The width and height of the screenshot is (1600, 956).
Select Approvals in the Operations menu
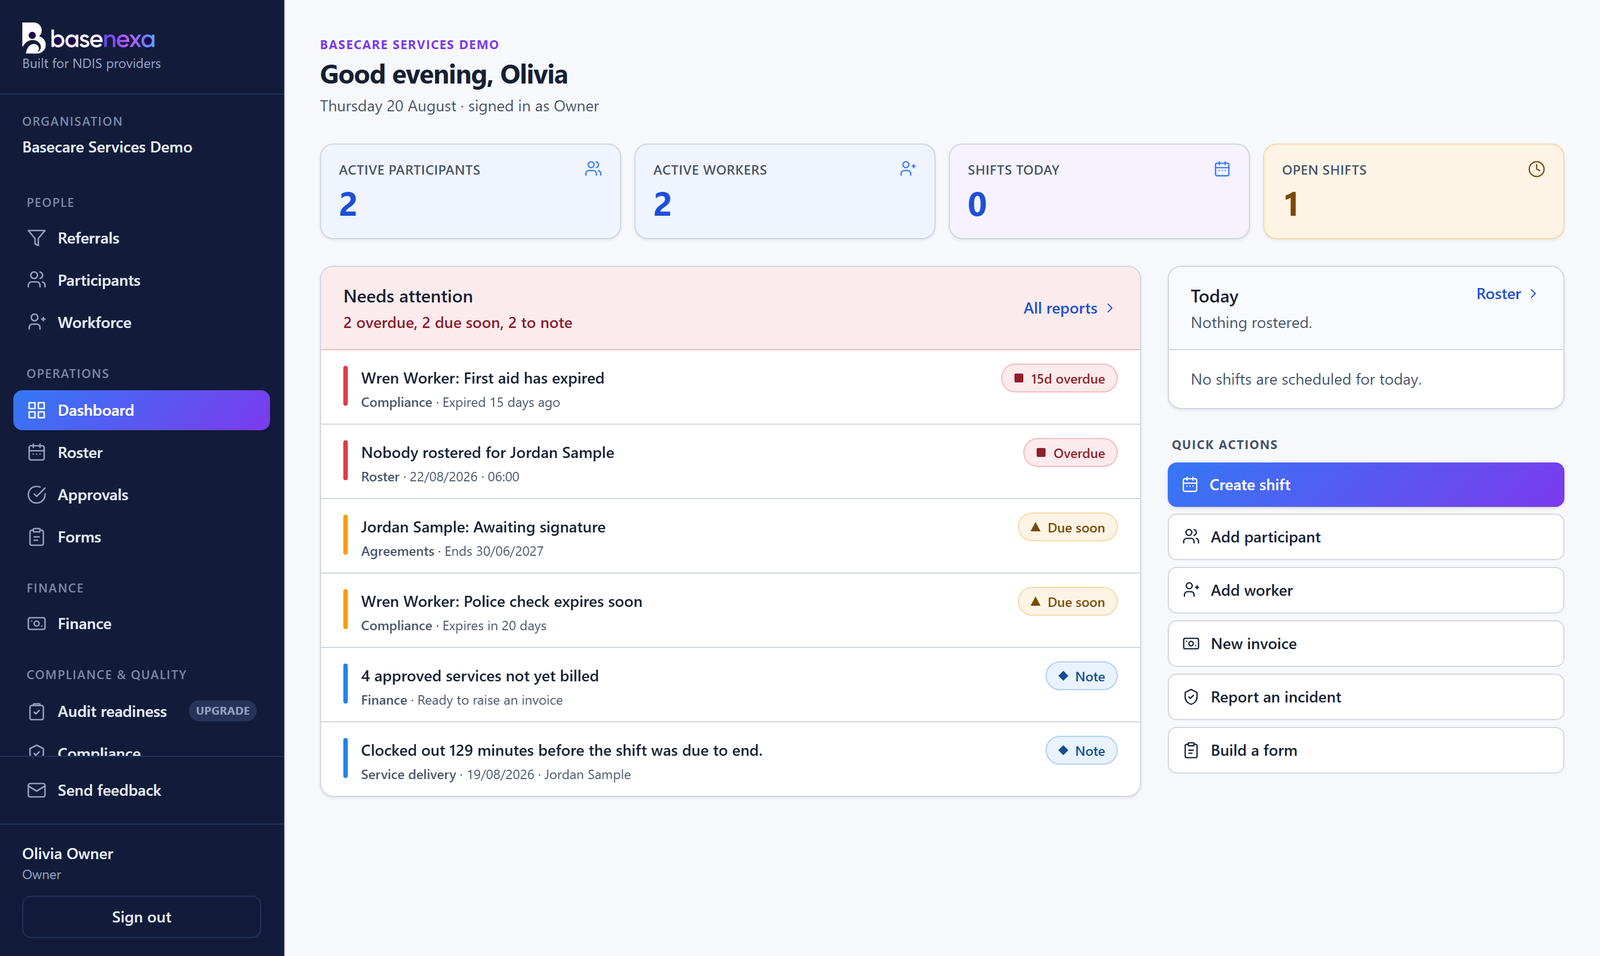click(x=141, y=495)
